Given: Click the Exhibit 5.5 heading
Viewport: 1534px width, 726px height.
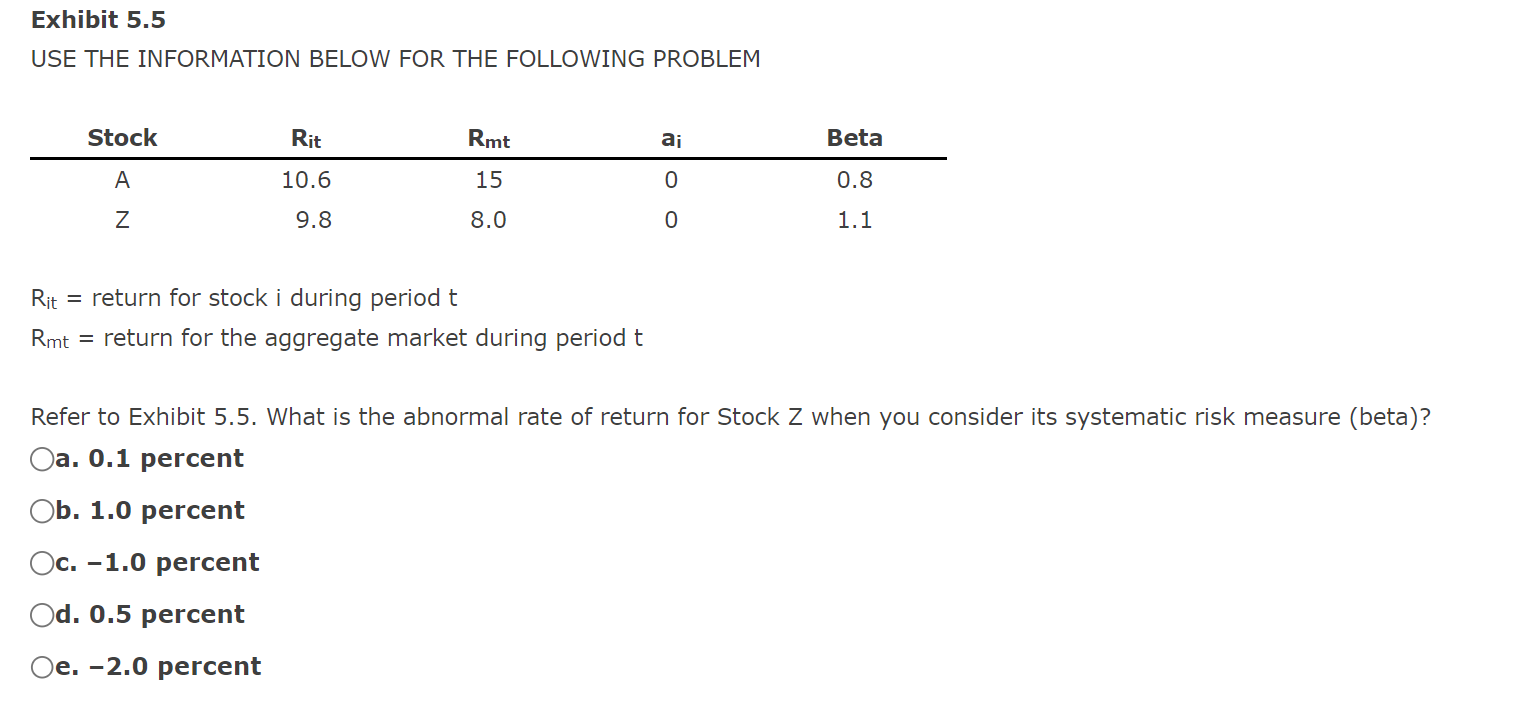Looking at the screenshot, I should [96, 19].
